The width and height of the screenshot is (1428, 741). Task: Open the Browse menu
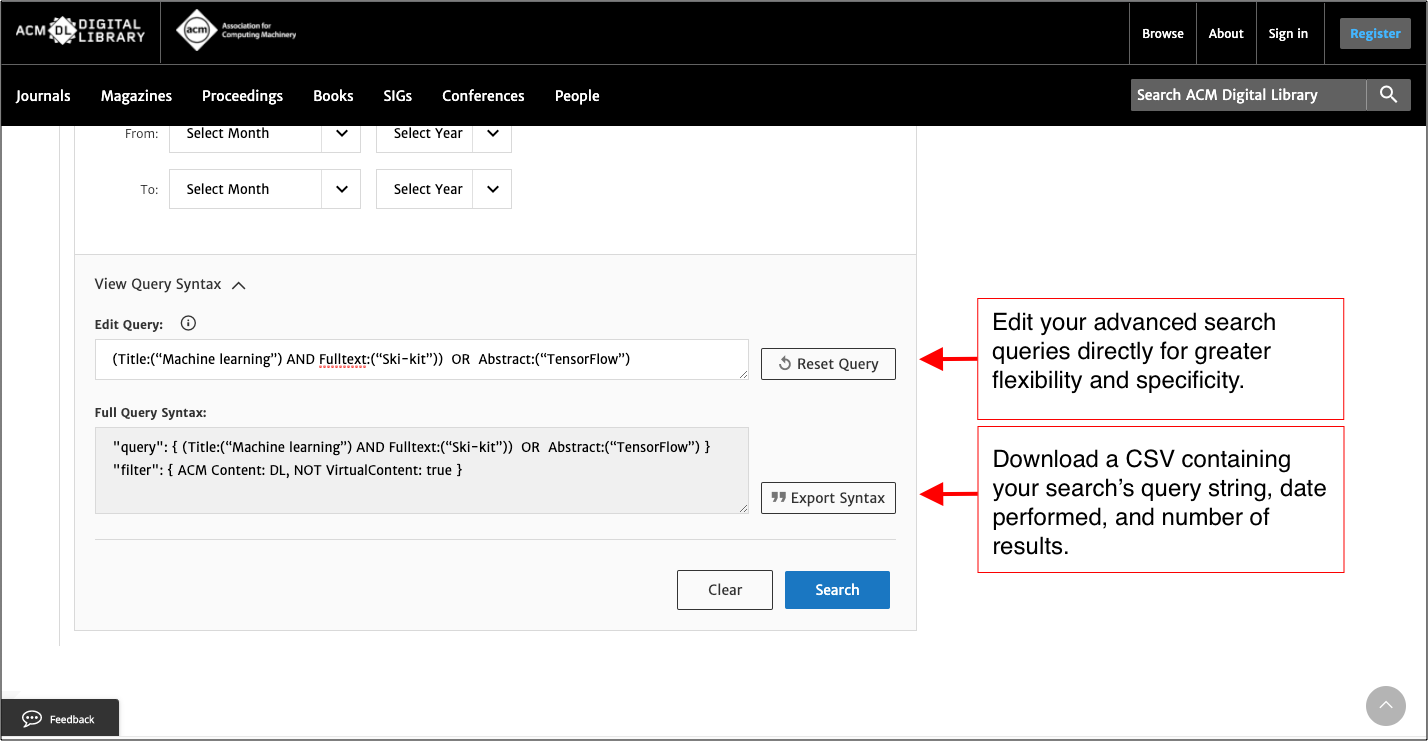point(1162,32)
